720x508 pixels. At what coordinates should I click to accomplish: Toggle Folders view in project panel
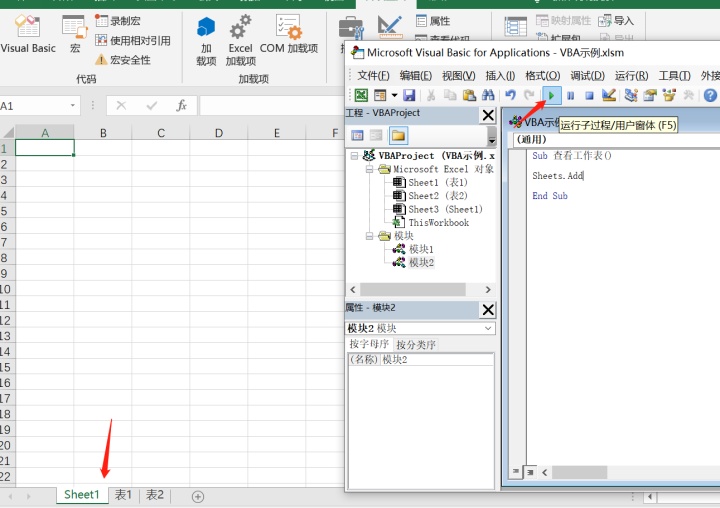(x=398, y=135)
